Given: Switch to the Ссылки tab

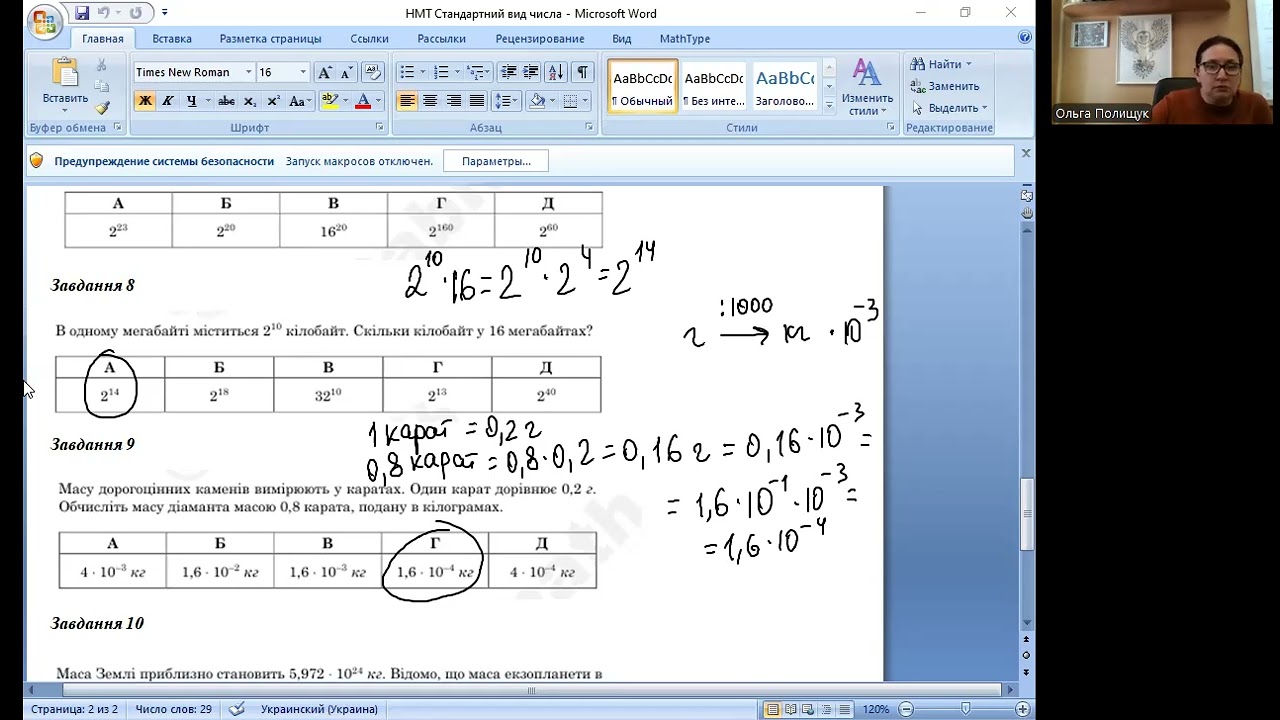Looking at the screenshot, I should tap(369, 39).
